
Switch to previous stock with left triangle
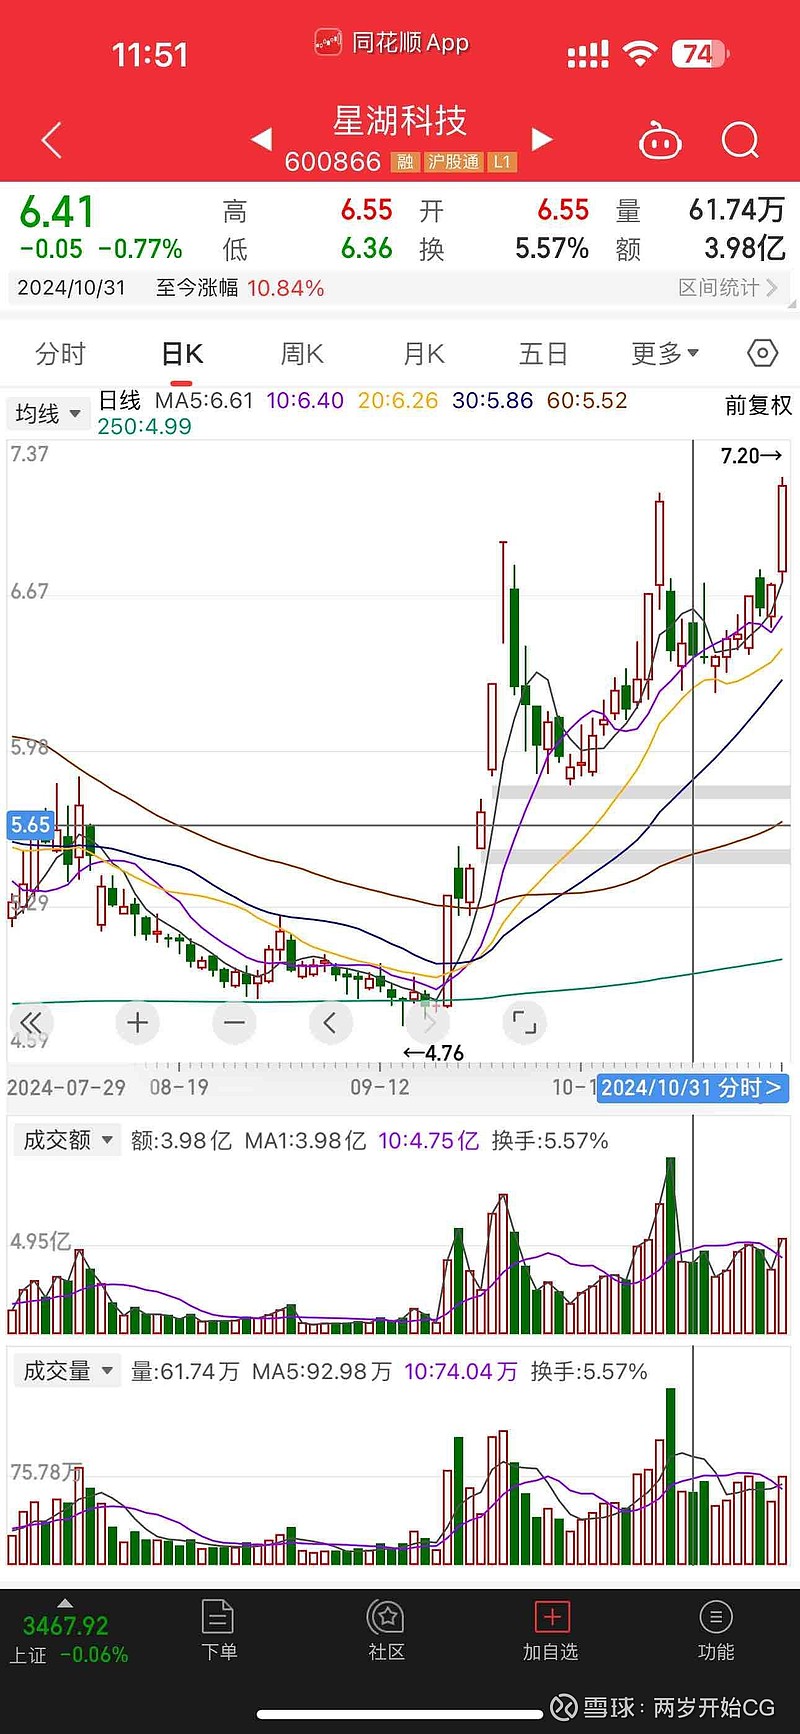[x=261, y=139]
